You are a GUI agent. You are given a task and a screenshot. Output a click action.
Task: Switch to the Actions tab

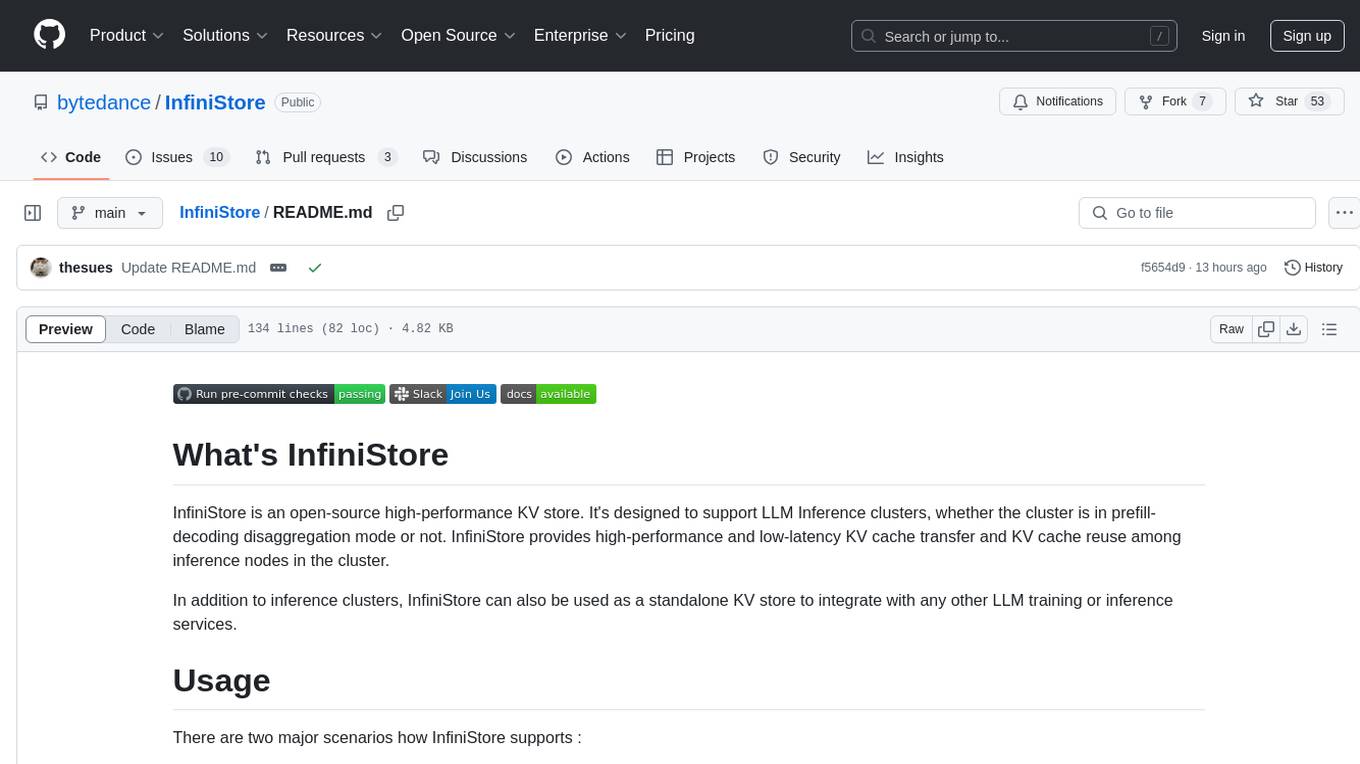(x=592, y=157)
